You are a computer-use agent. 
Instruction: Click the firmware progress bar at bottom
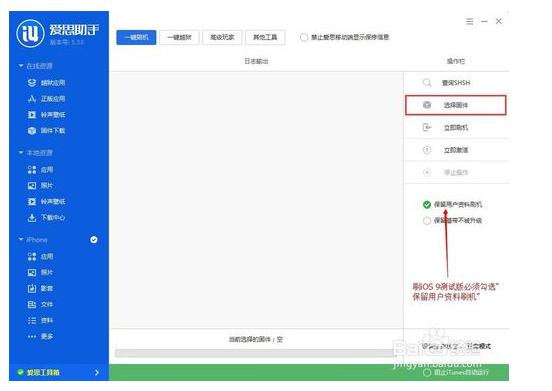click(x=256, y=353)
